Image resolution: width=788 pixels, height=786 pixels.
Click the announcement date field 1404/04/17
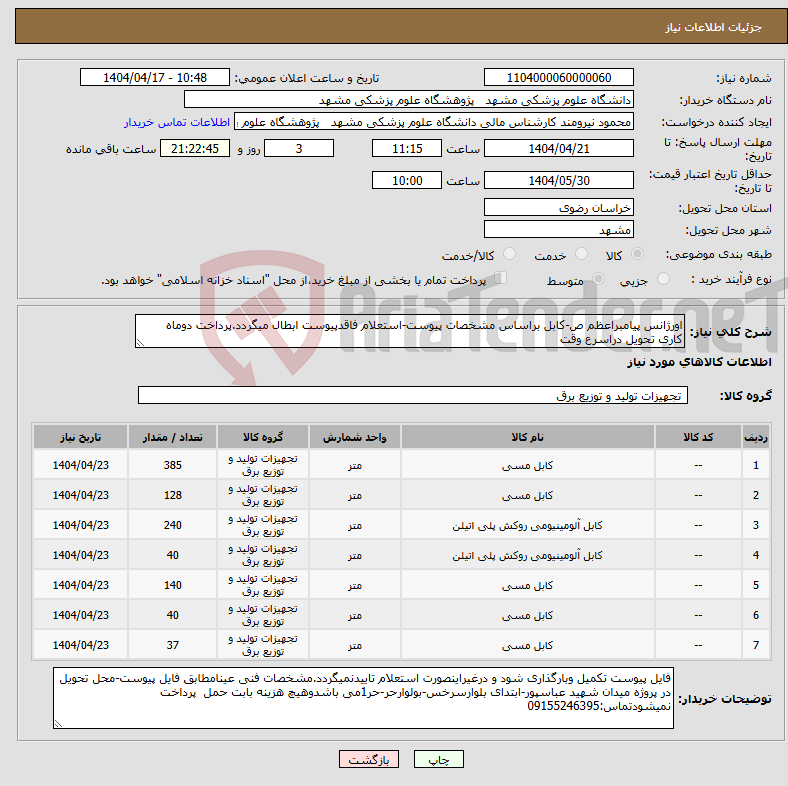coord(155,77)
